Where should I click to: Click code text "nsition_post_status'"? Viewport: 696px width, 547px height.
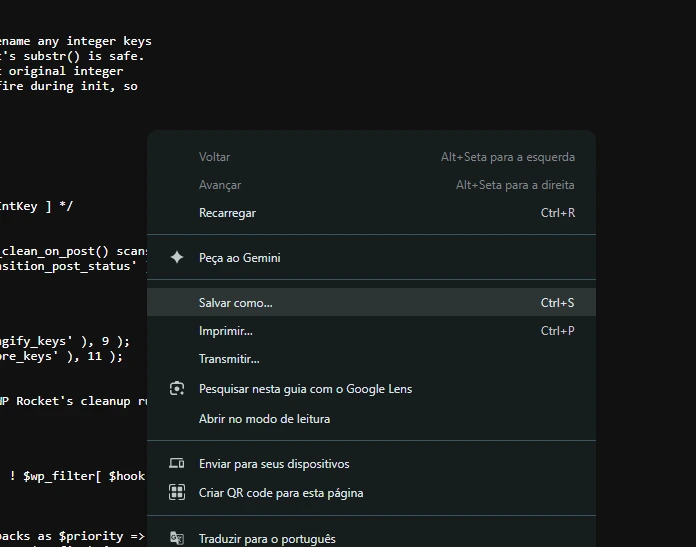[68, 266]
